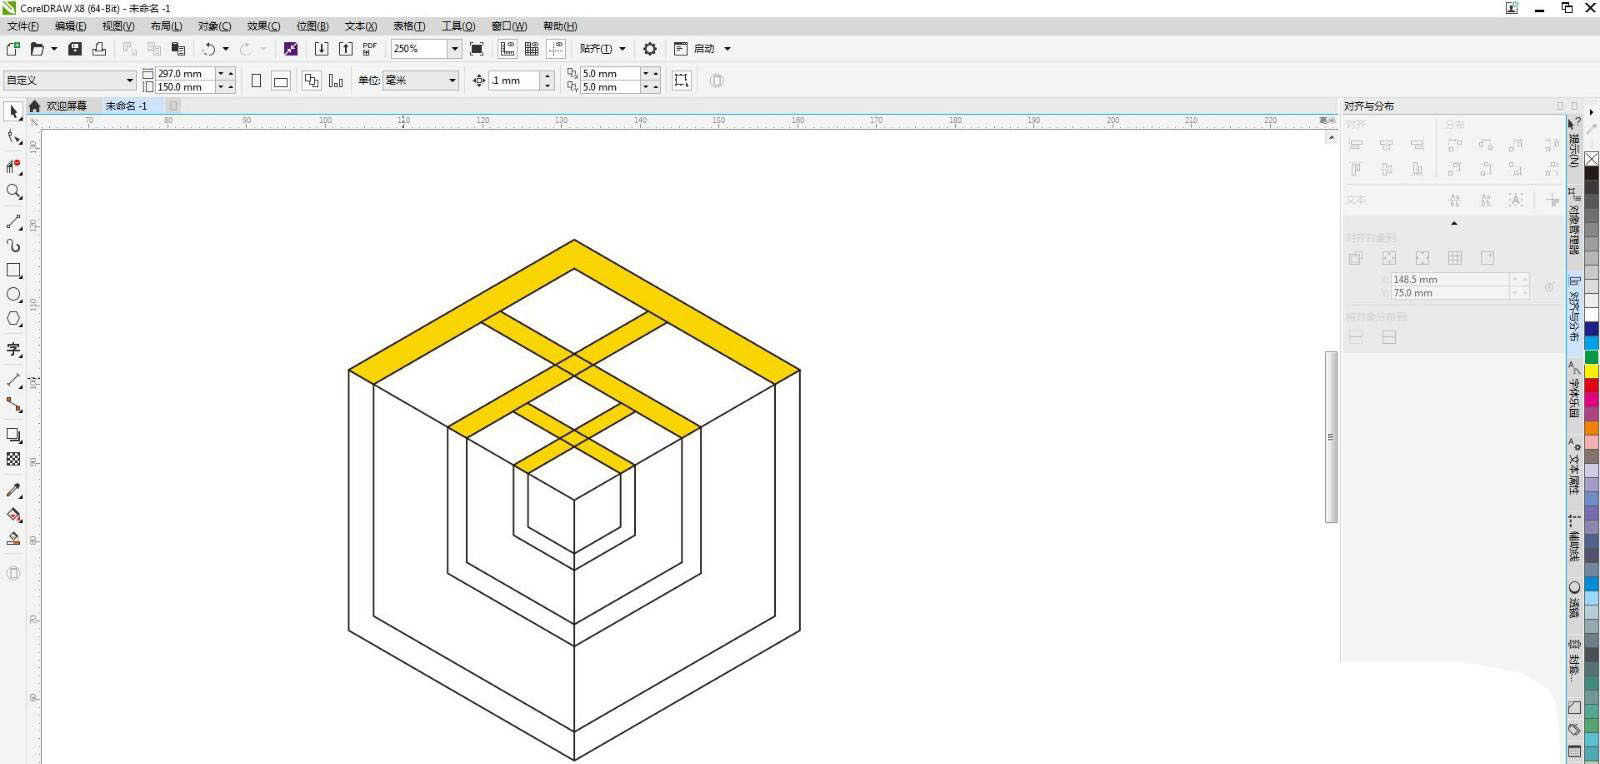Toggle show rulers button

point(508,49)
